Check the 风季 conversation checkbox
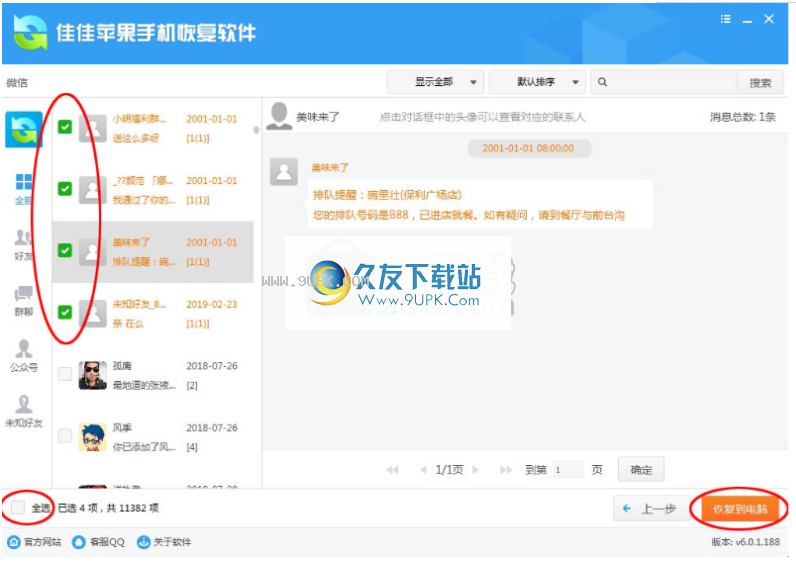796x567 pixels. (x=65, y=436)
